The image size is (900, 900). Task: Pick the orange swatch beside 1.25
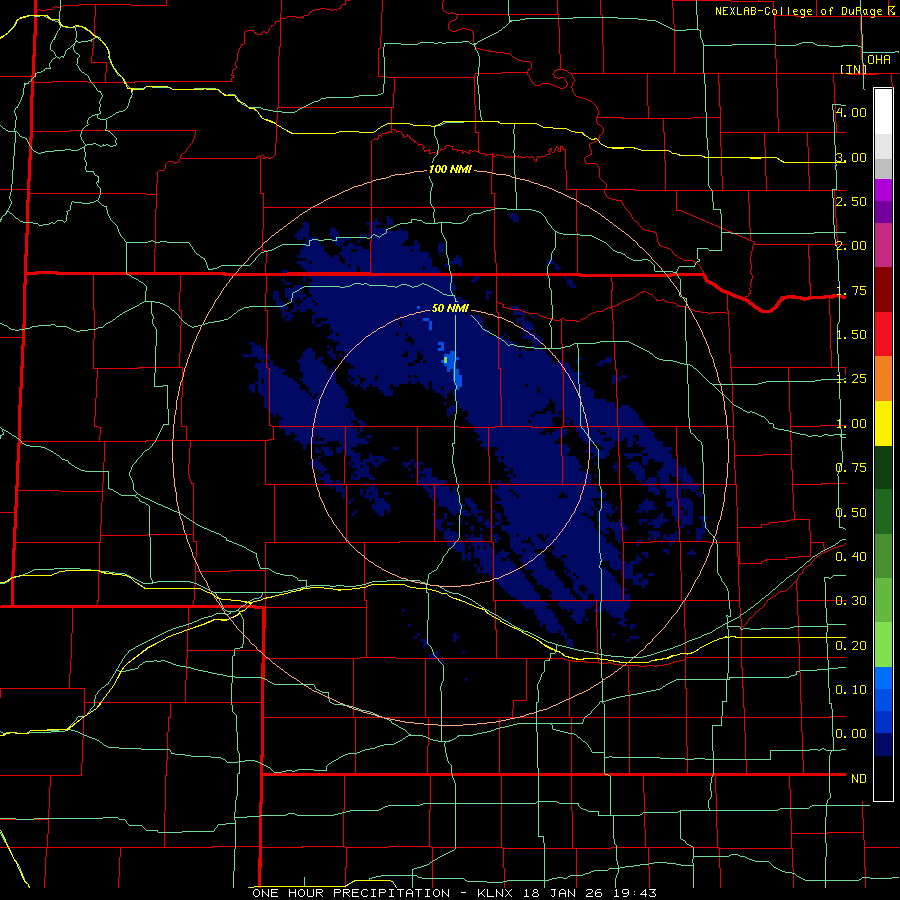(883, 379)
